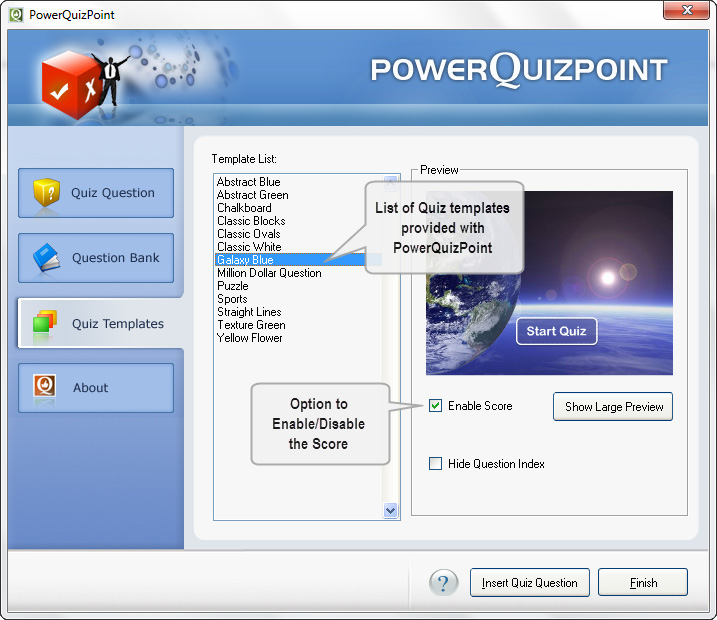The image size is (717, 620).
Task: Select the Yellow Flower template
Action: (x=250, y=338)
